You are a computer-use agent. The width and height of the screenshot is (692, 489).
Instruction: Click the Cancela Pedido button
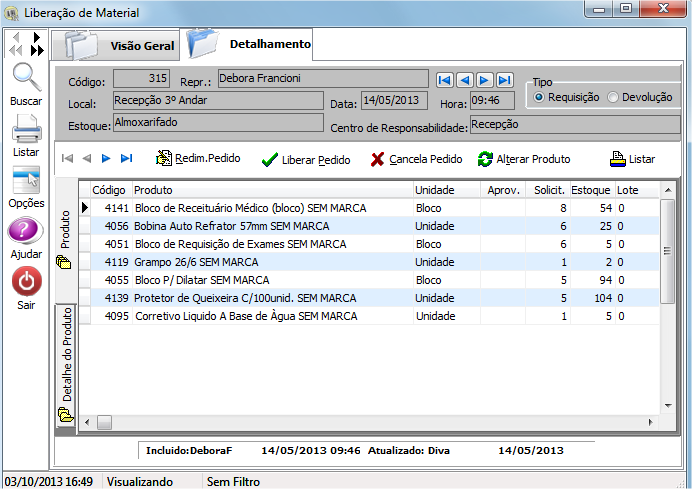point(416,160)
